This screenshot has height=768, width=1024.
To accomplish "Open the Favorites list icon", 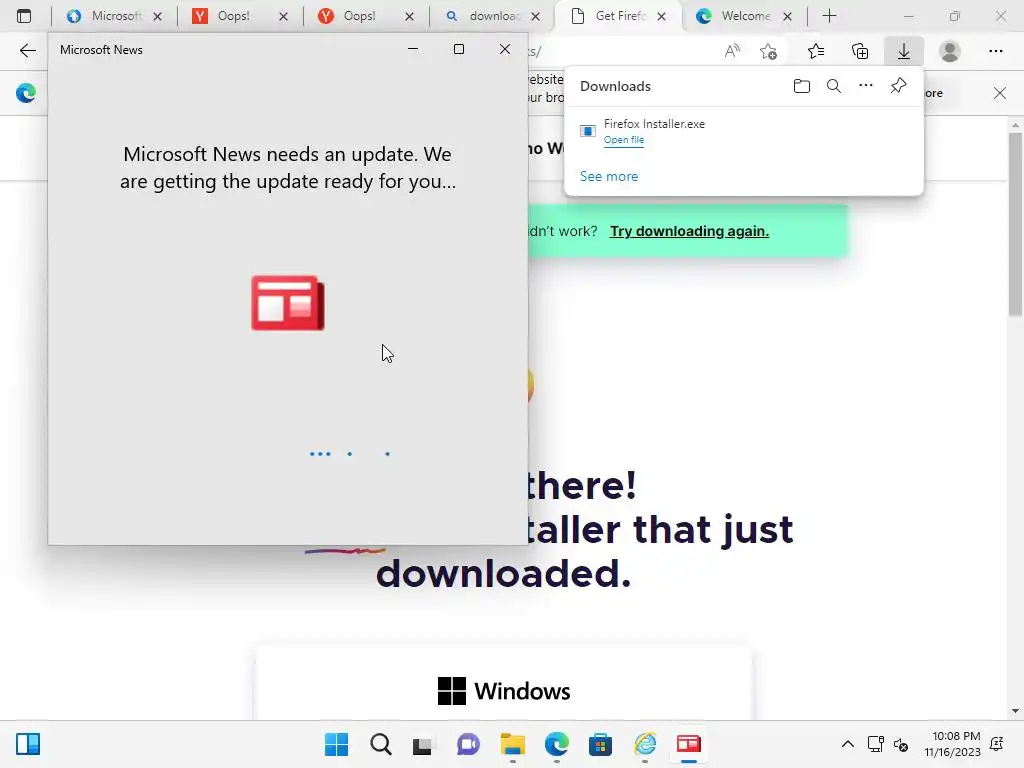I will [x=816, y=51].
